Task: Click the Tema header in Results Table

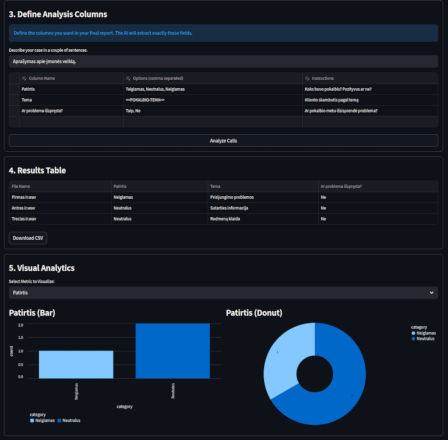Action: 263,186
